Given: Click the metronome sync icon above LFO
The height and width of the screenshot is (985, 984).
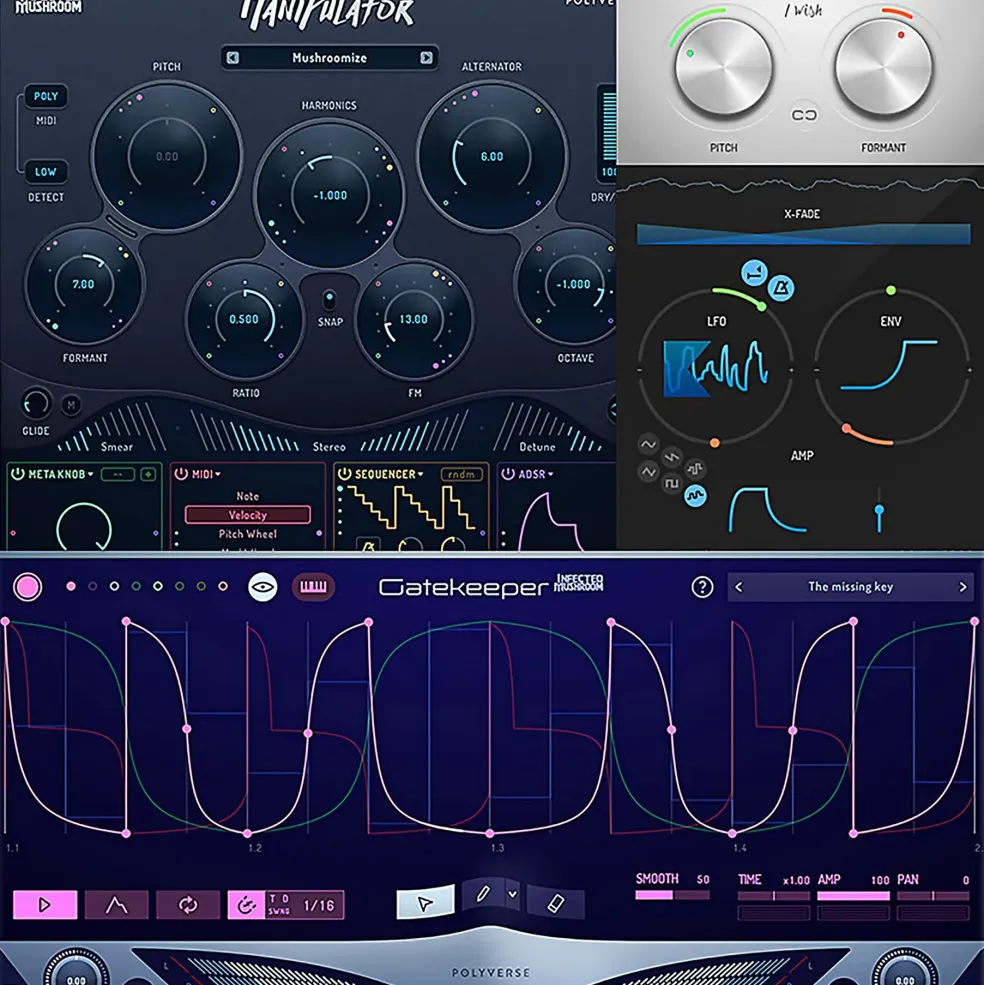Looking at the screenshot, I should [x=781, y=288].
